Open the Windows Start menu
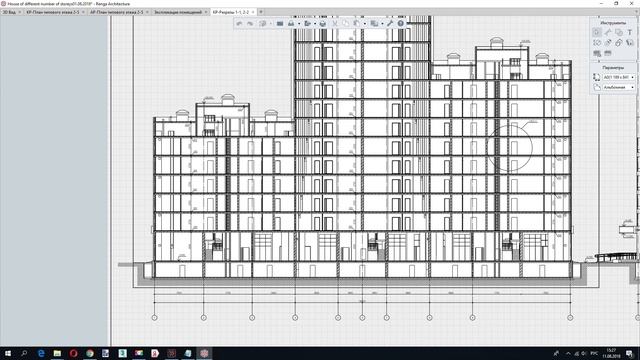This screenshot has width=640, height=360. (x=8, y=353)
